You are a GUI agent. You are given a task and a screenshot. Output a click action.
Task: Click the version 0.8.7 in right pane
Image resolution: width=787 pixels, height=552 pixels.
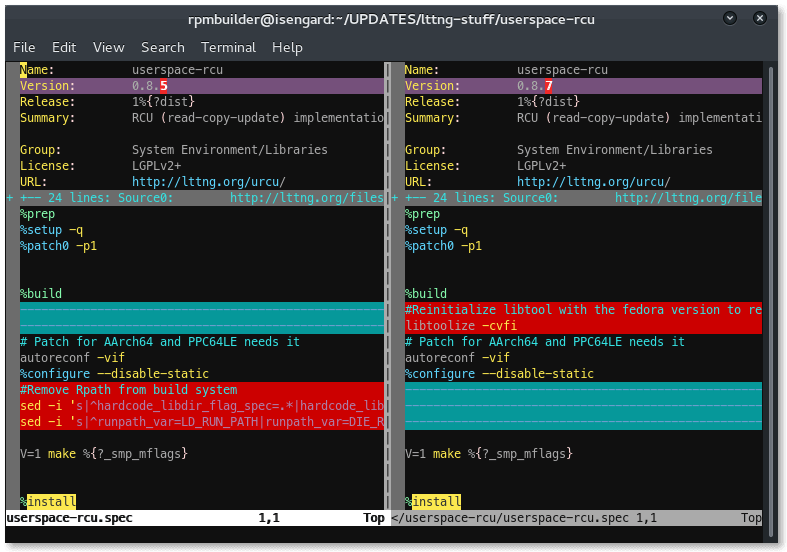pyautogui.click(x=535, y=86)
